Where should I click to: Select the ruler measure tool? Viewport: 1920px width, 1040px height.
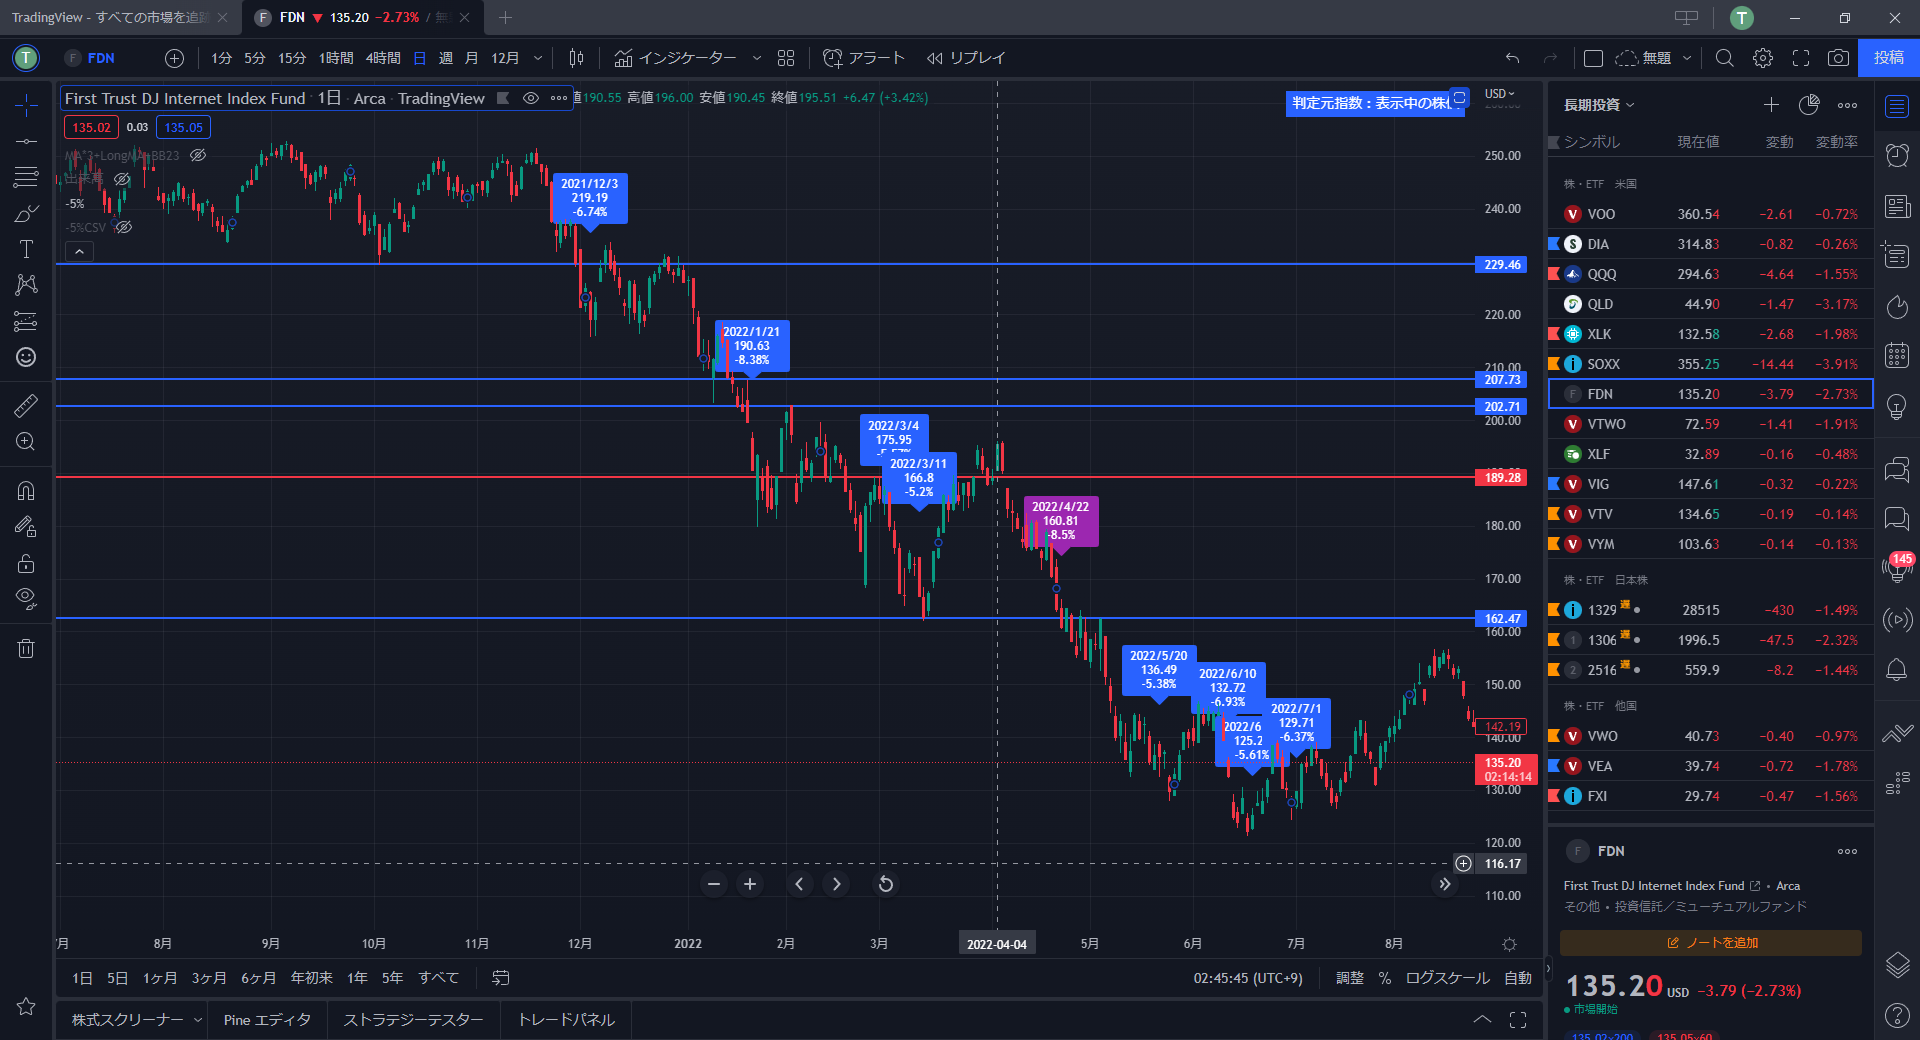[x=26, y=405]
